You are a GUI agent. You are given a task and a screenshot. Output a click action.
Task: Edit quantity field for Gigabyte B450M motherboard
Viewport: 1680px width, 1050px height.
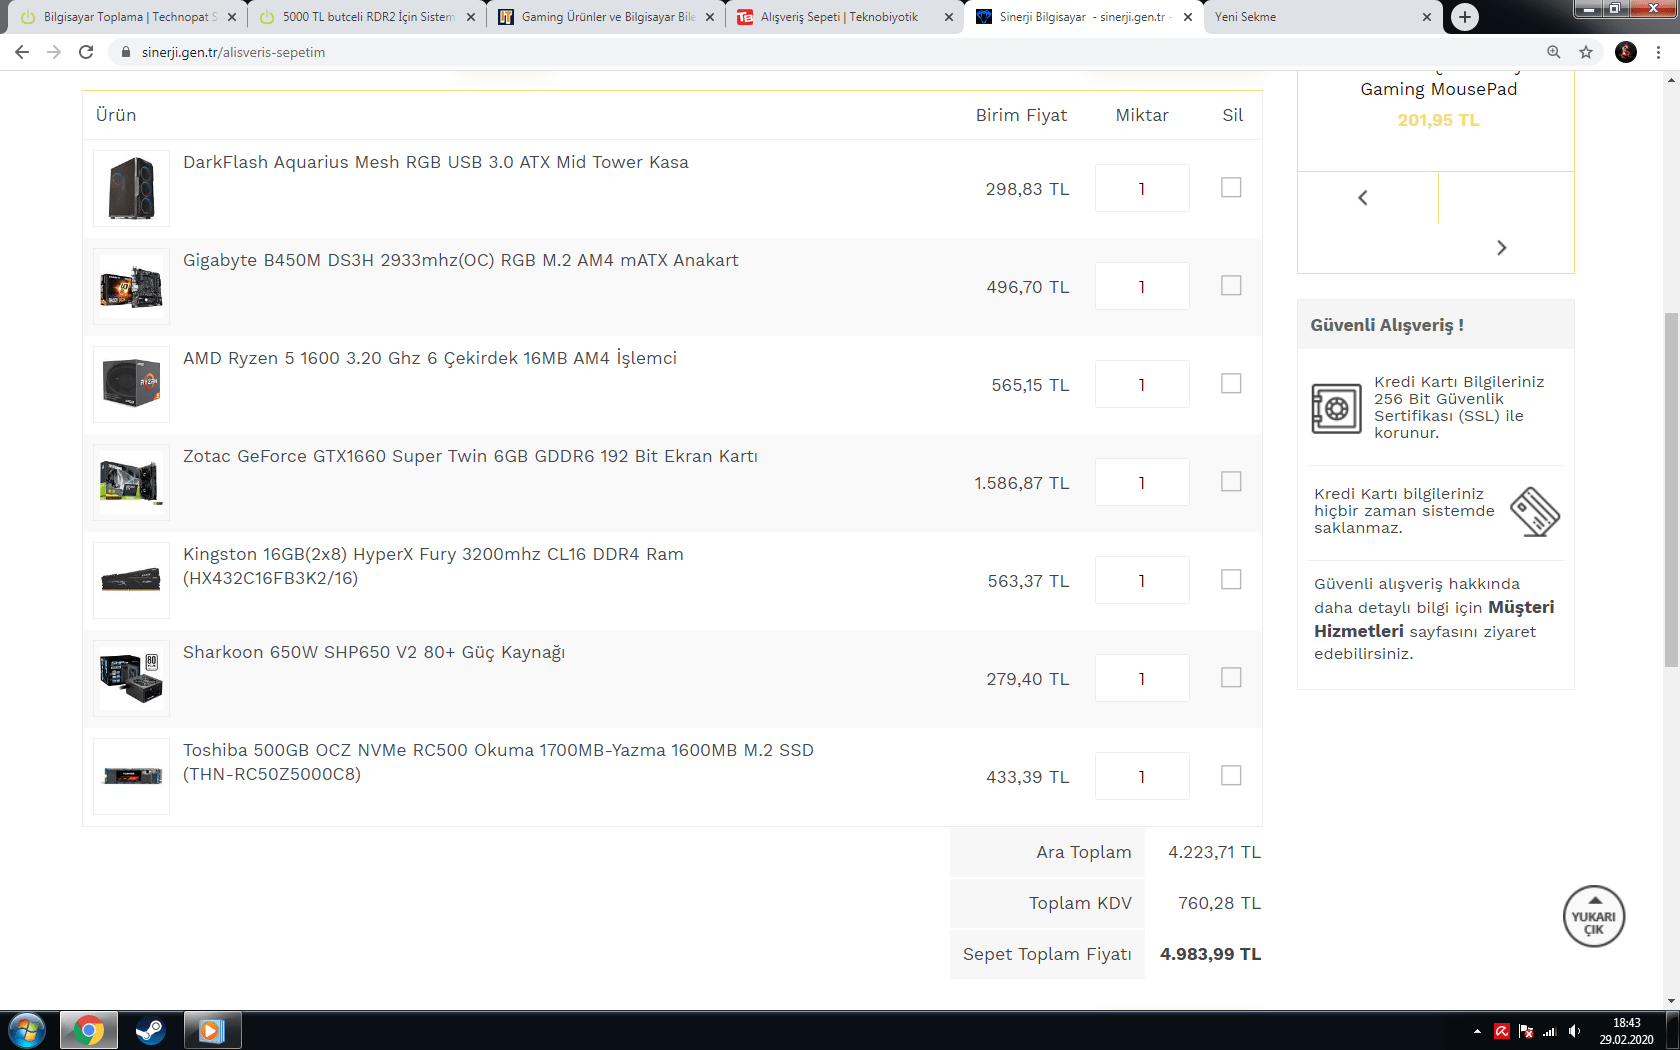(x=1142, y=286)
